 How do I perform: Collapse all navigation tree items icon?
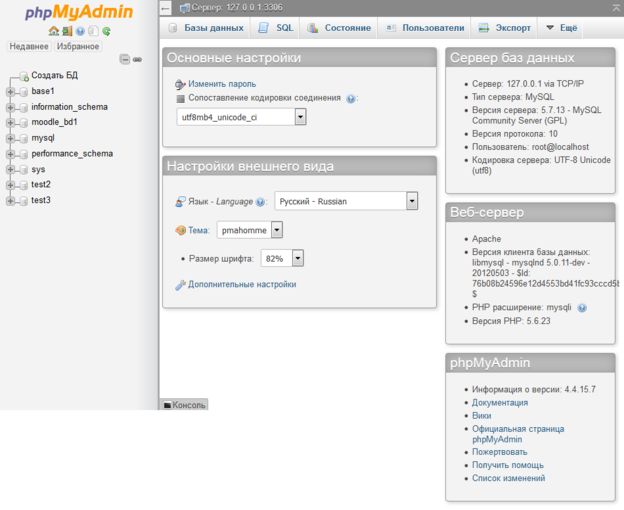[125, 59]
